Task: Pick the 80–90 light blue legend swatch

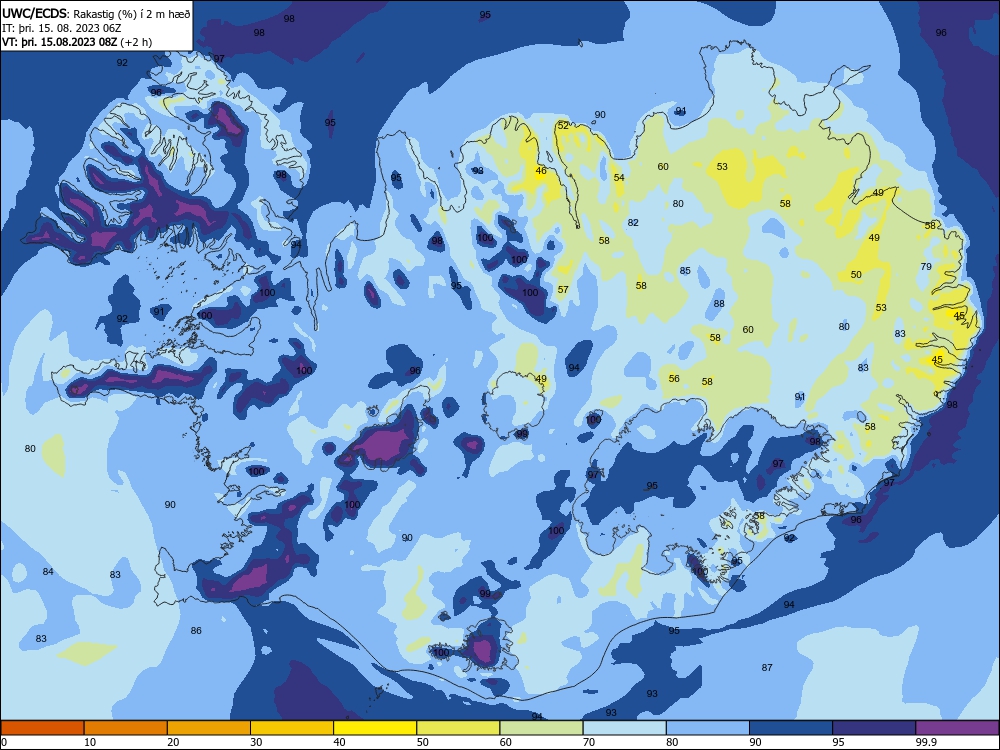Action: point(708,728)
